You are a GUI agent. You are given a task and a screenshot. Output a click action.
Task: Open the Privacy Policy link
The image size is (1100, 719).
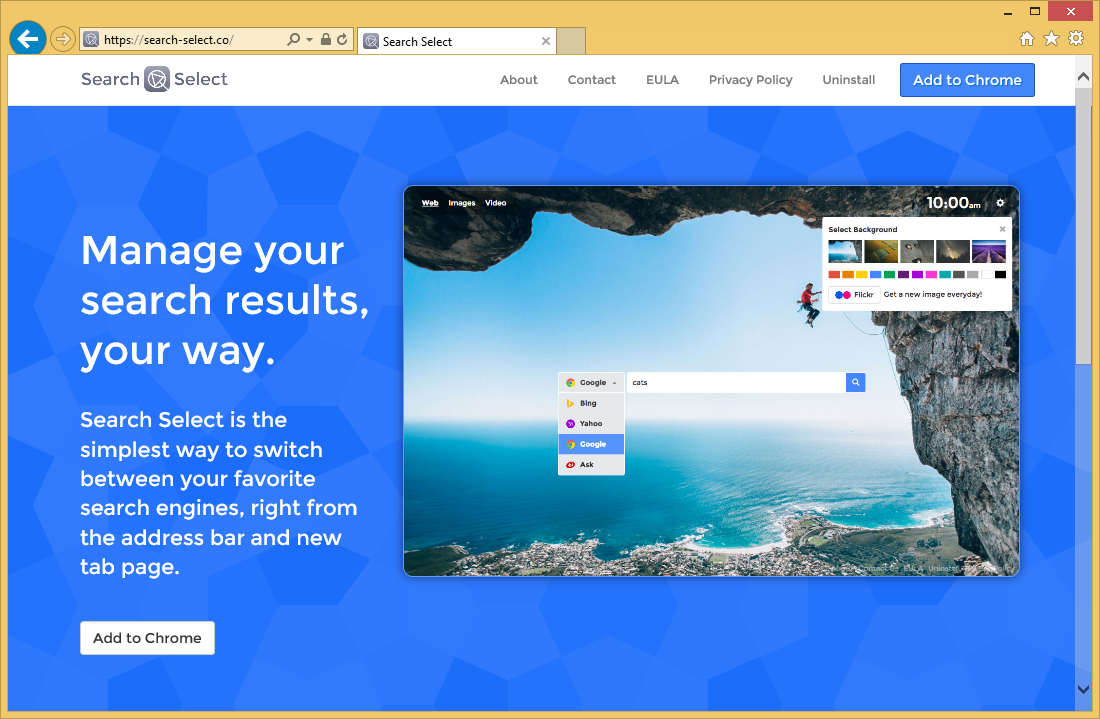(751, 80)
